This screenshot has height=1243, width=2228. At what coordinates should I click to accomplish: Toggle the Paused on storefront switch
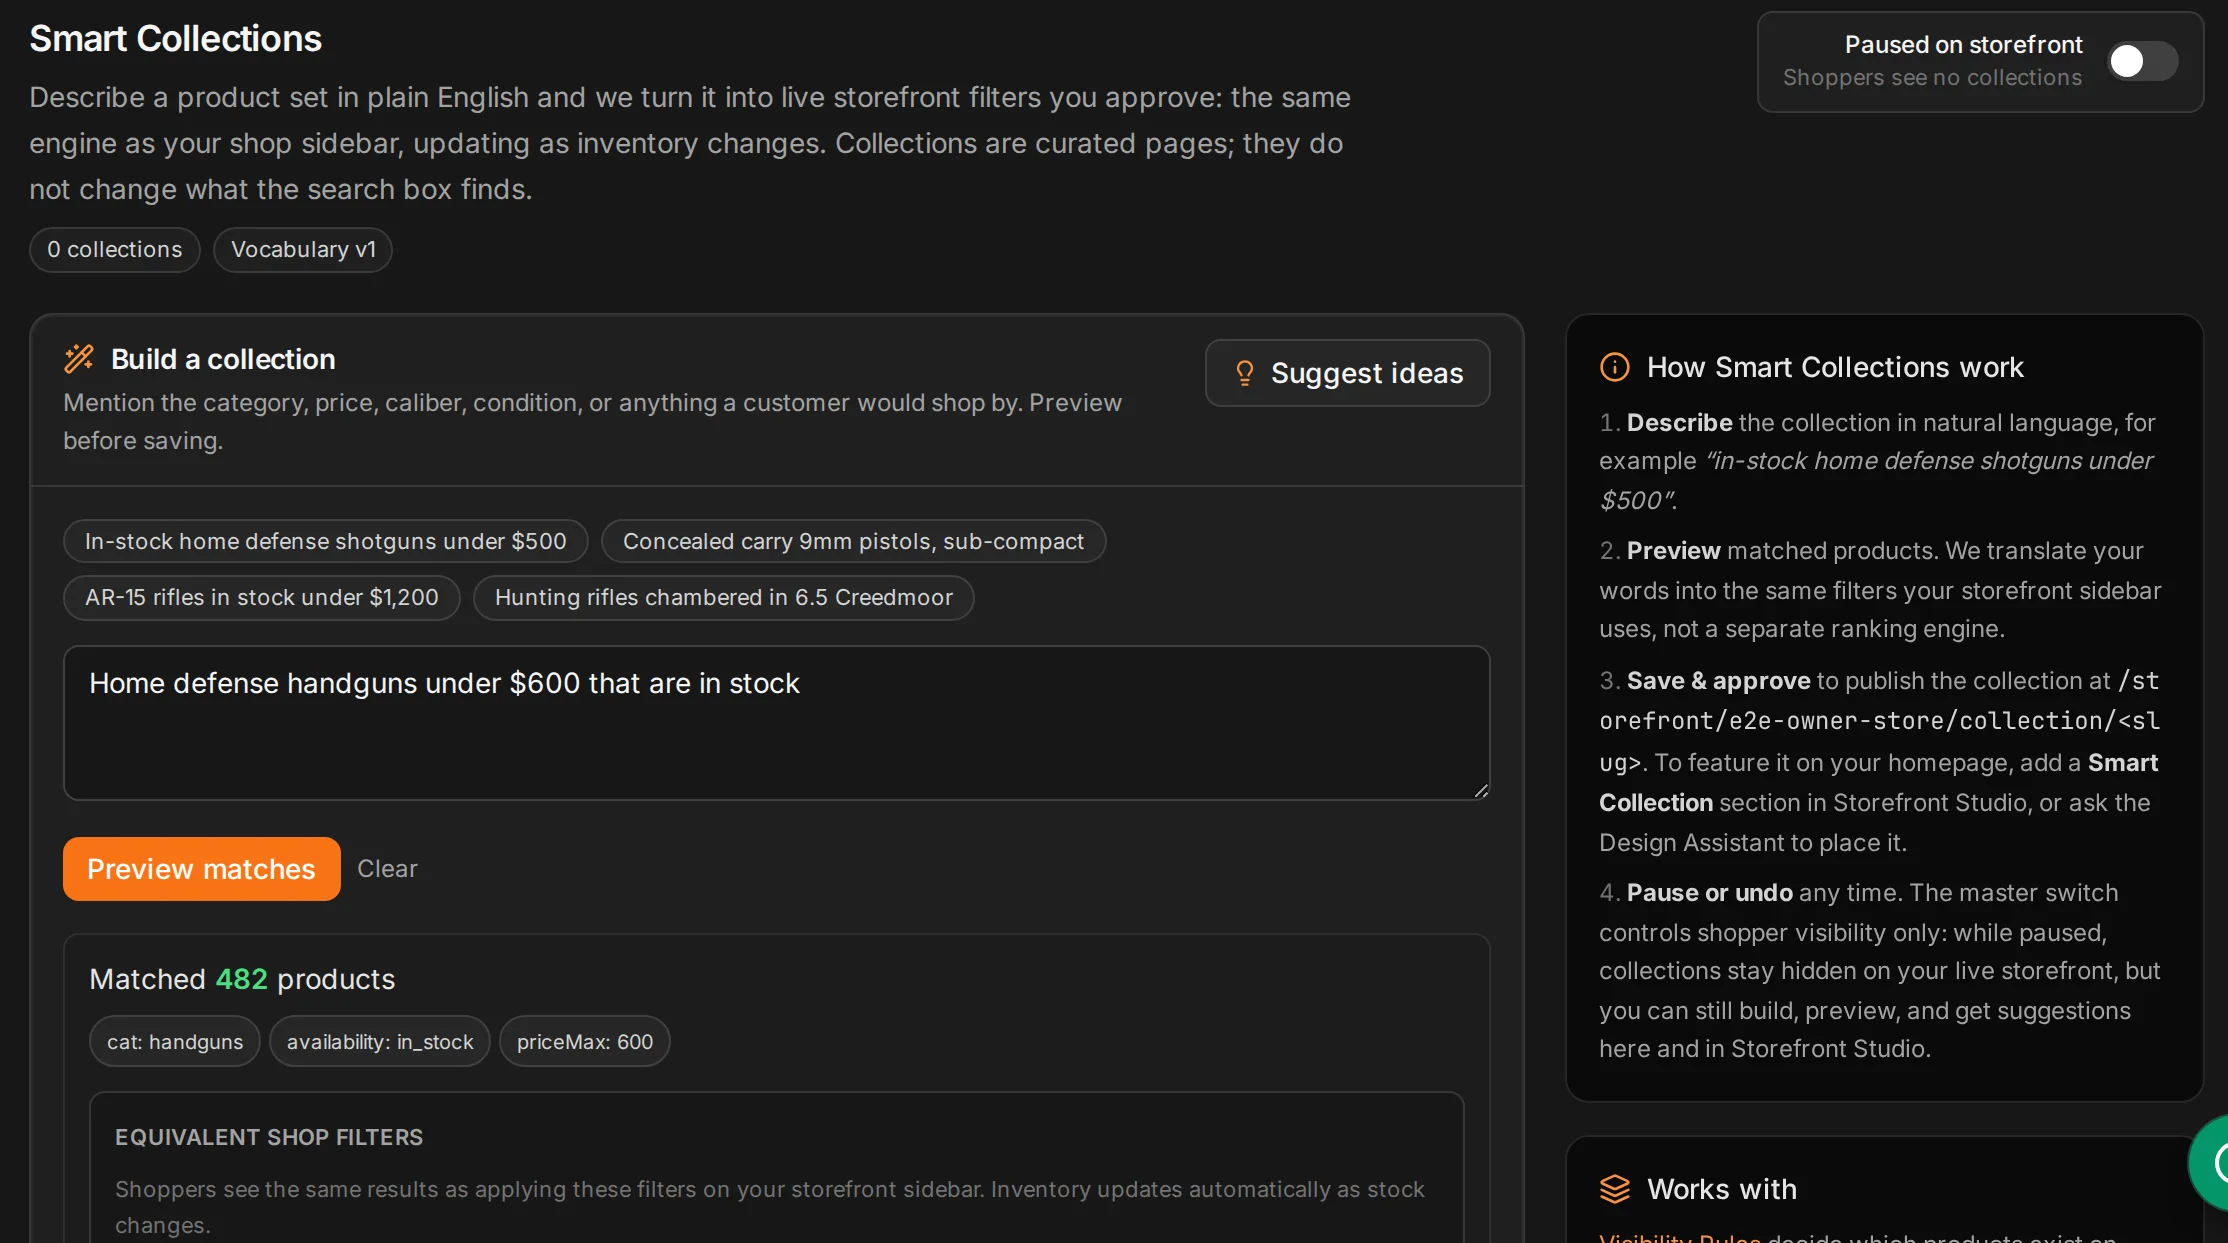pyautogui.click(x=2142, y=62)
